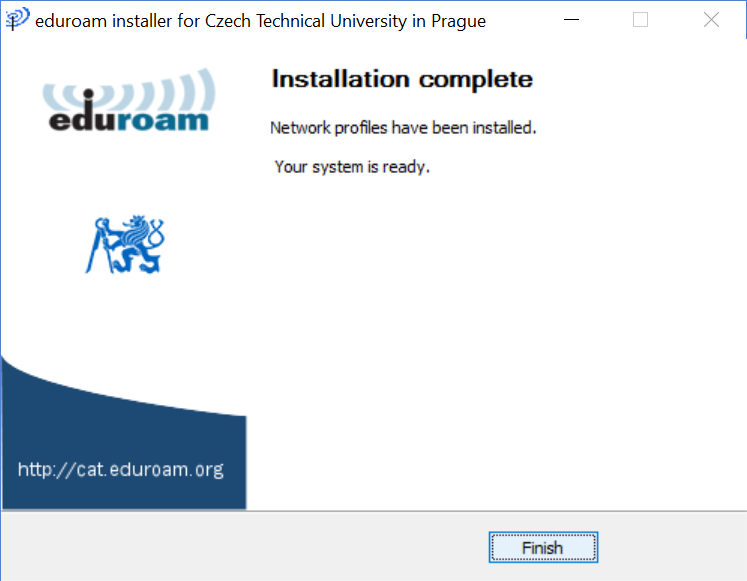Screen dimensions: 747x581
Task: Close the eduroam installer window
Action: (x=711, y=20)
